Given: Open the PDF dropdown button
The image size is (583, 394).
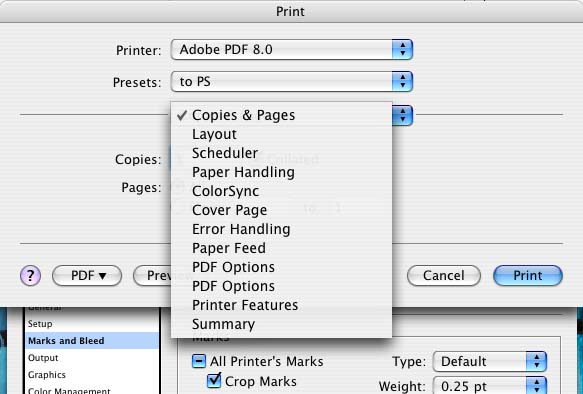Looking at the screenshot, I should (87, 276).
